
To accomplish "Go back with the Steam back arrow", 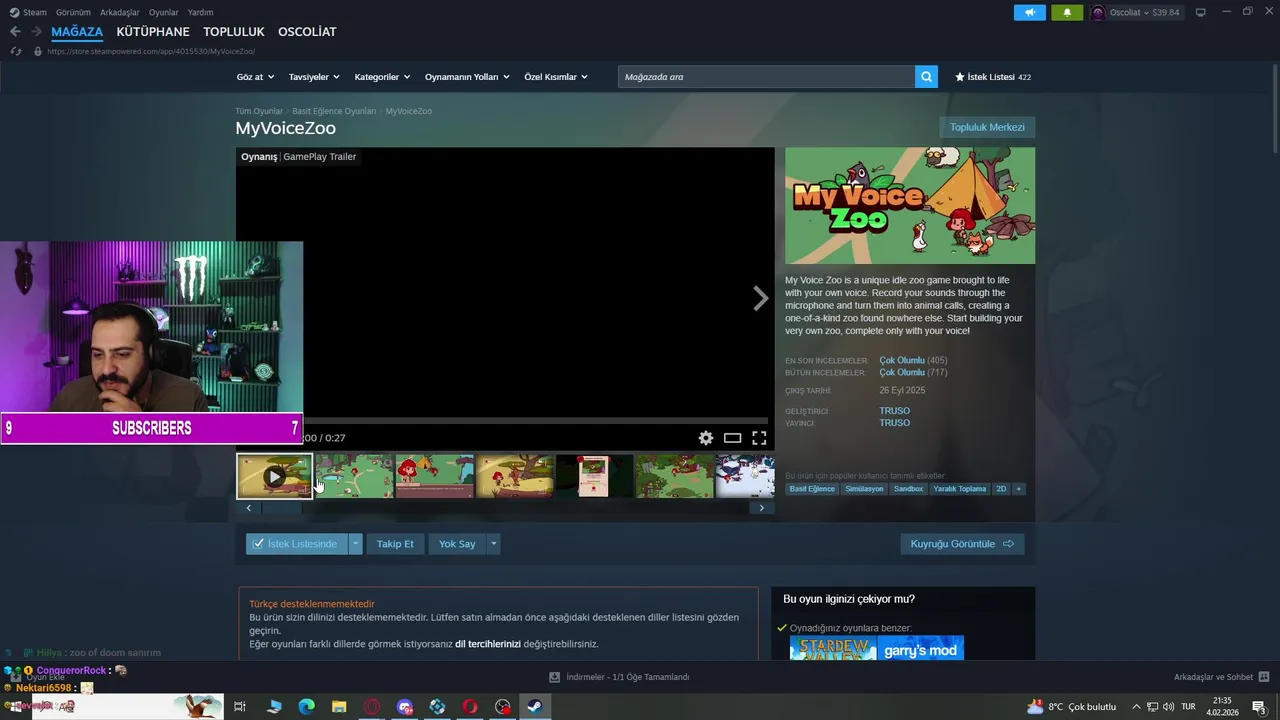I will (x=15, y=32).
